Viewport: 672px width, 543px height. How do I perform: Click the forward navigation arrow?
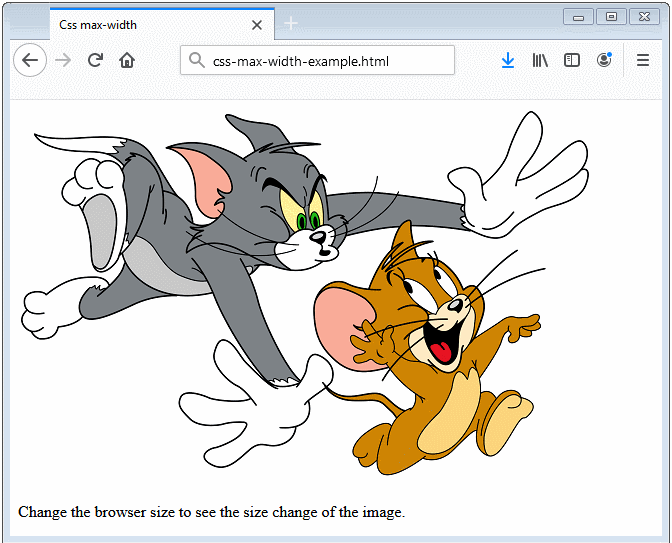click(x=63, y=60)
